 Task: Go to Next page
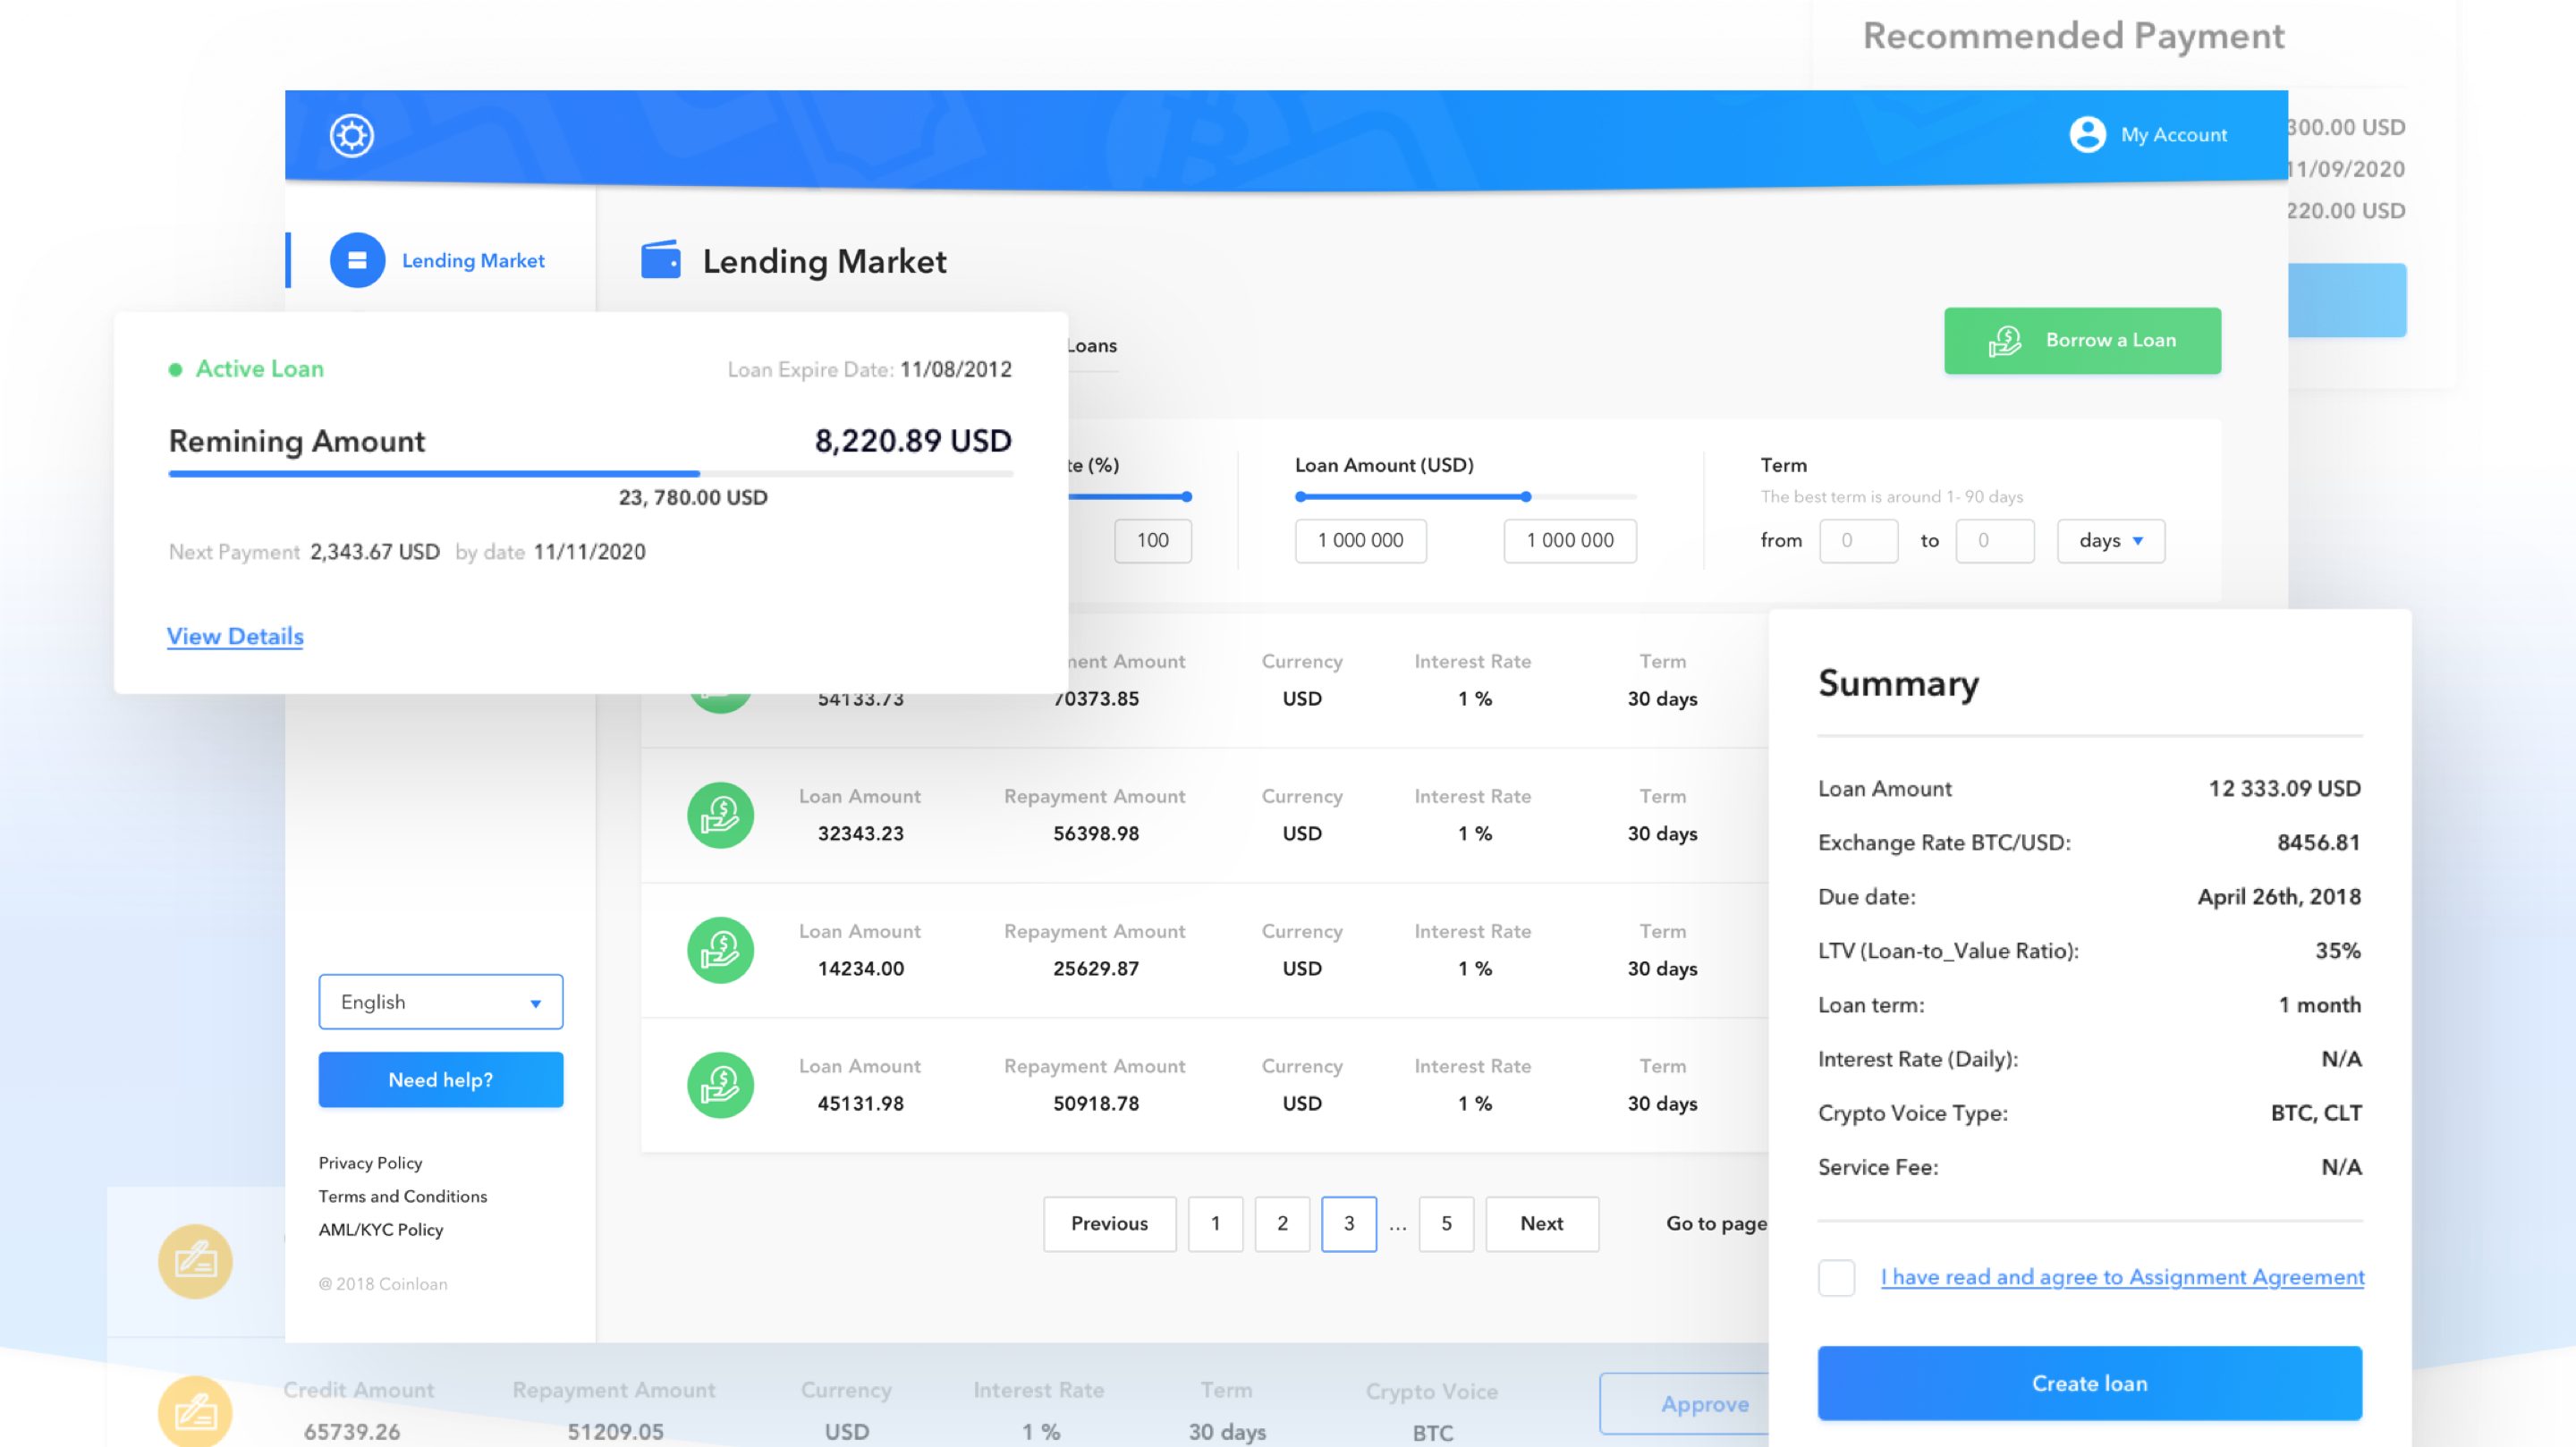(1541, 1224)
